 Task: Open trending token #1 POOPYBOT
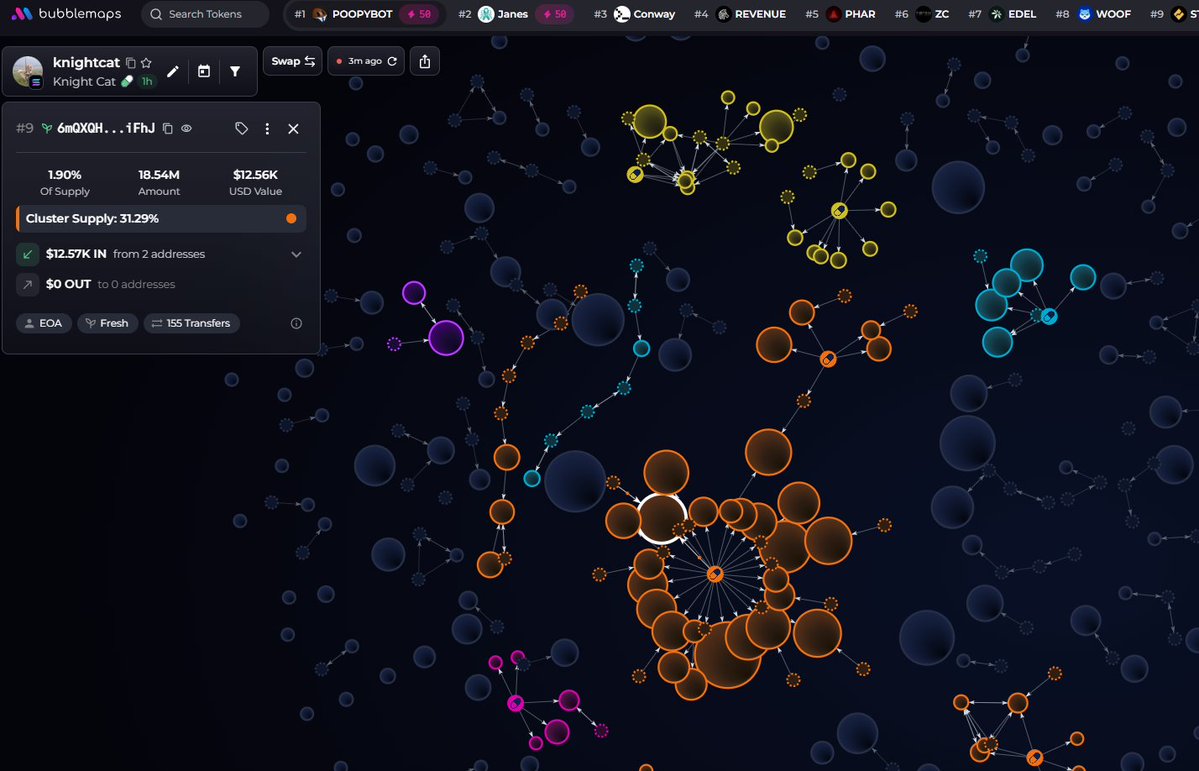(364, 14)
